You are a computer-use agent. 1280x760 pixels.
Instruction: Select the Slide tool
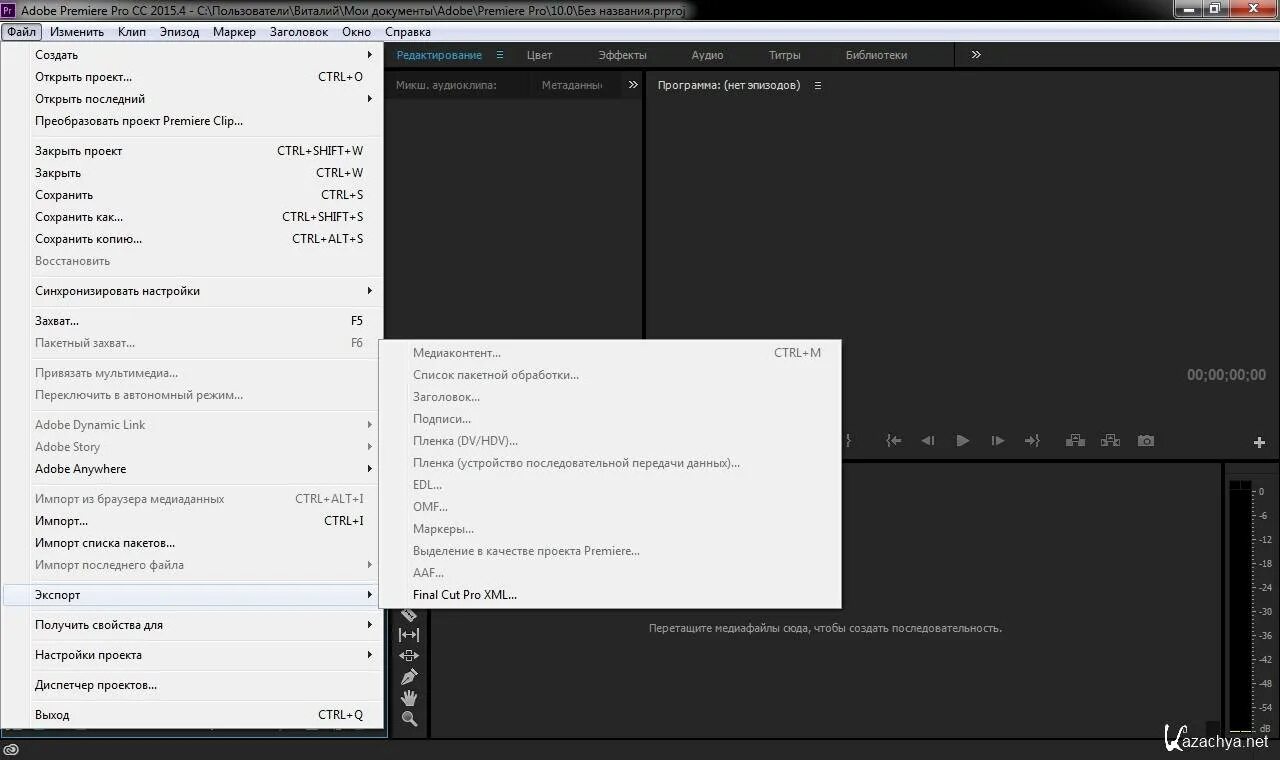tap(409, 656)
